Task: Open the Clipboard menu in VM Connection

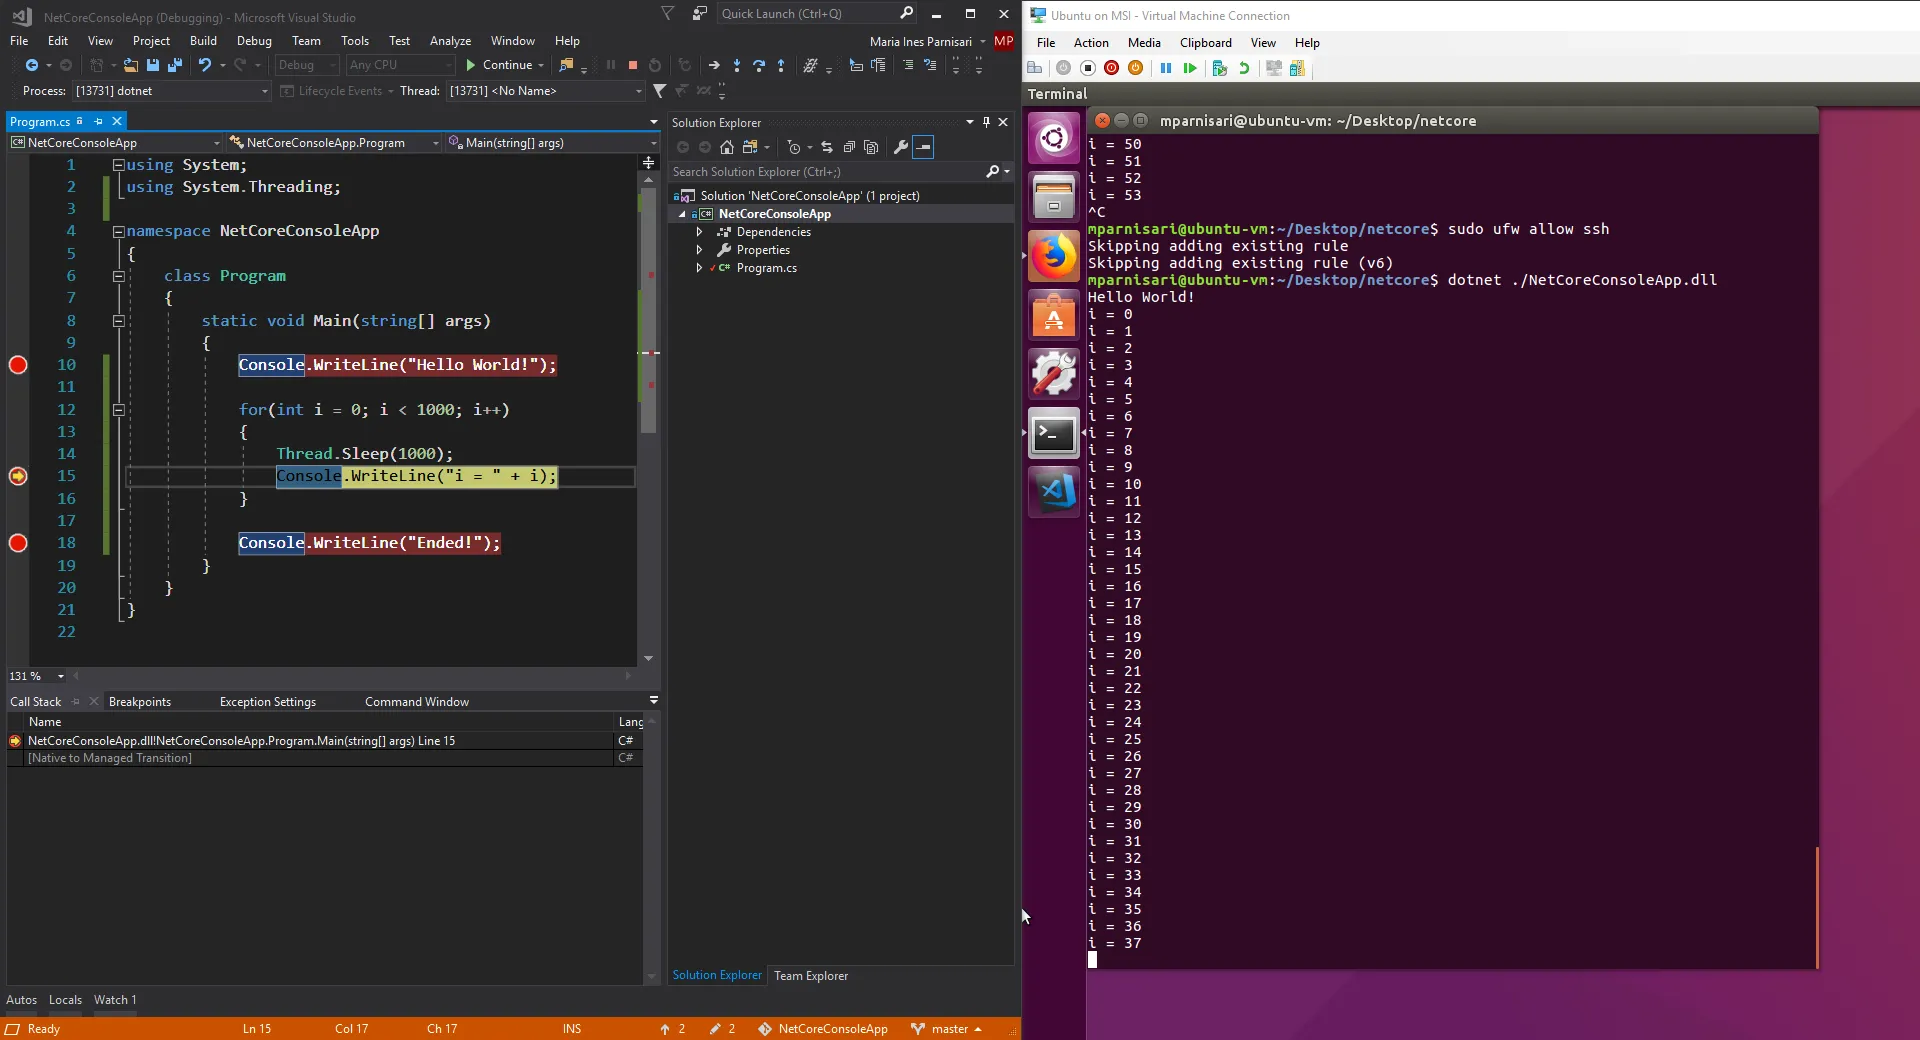Action: click(x=1205, y=43)
